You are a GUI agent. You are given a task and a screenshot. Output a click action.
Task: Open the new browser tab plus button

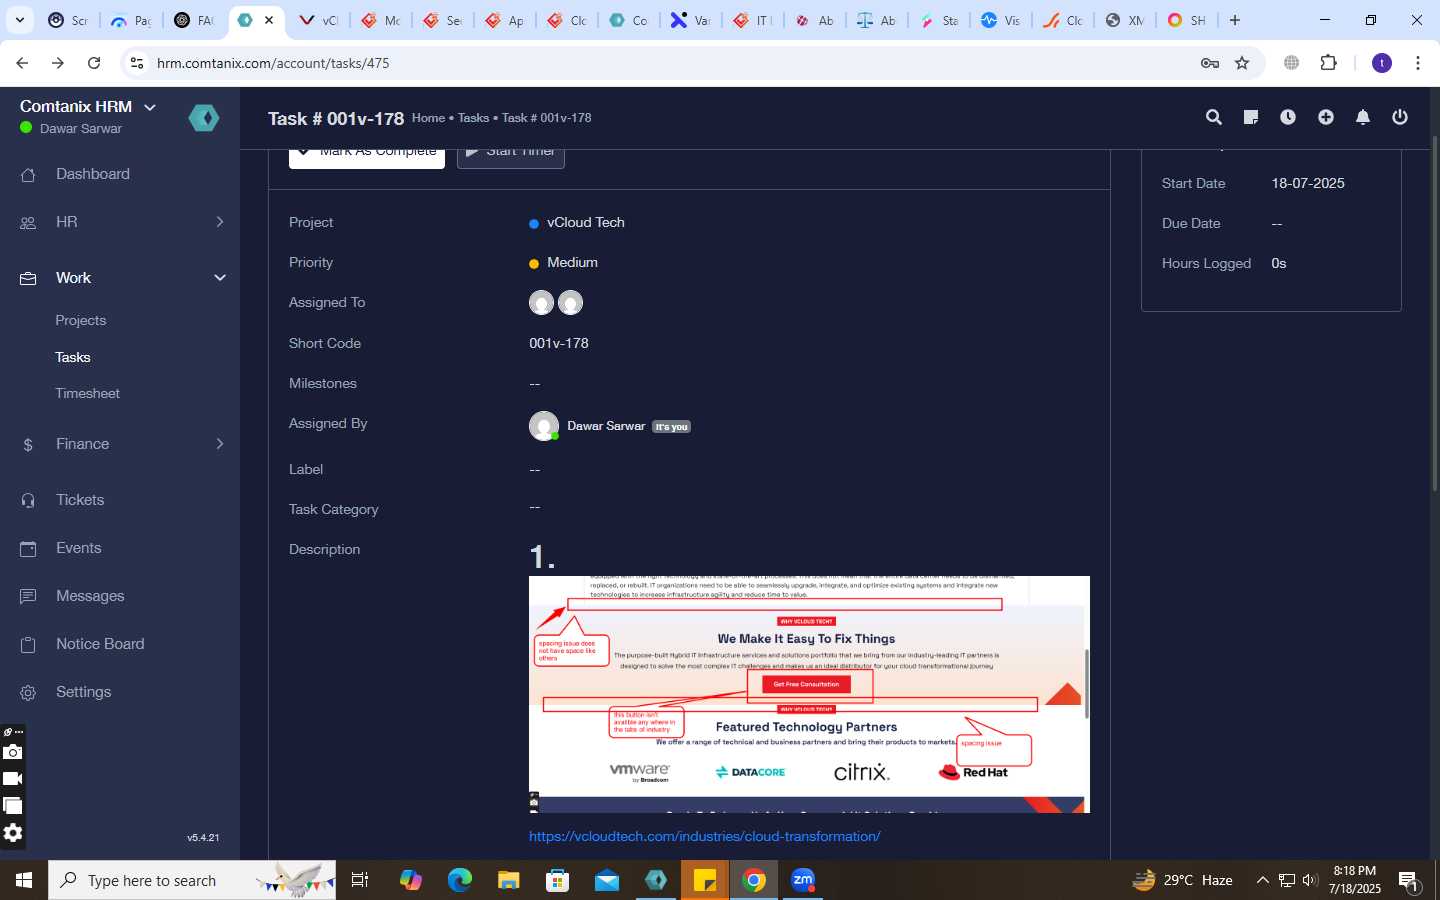click(x=1235, y=20)
